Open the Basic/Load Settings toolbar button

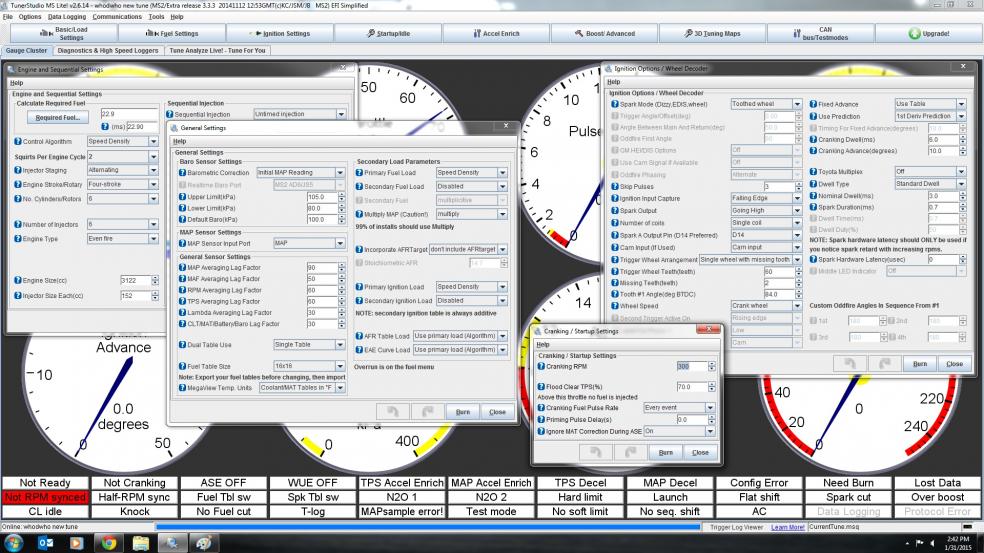point(64,34)
